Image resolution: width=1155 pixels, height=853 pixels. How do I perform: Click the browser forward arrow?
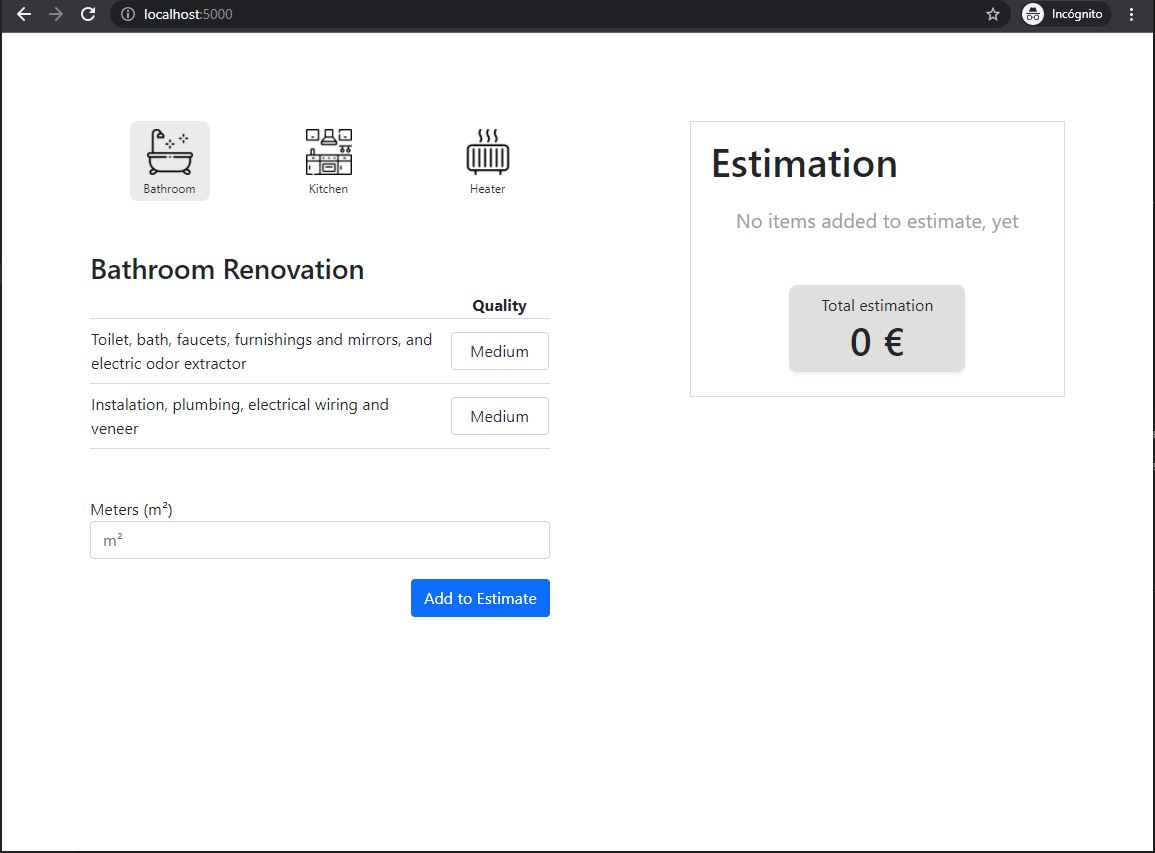click(56, 14)
